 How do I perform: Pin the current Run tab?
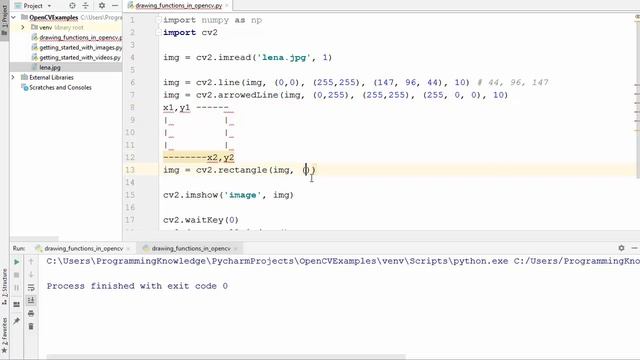point(17,321)
